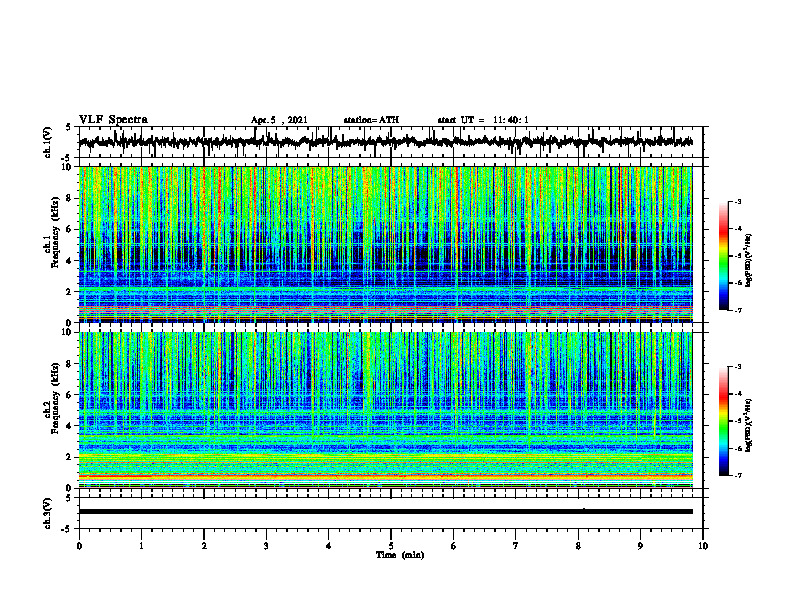The image size is (792, 612).
Task: Click time axis tick label "7"
Action: pos(516,546)
